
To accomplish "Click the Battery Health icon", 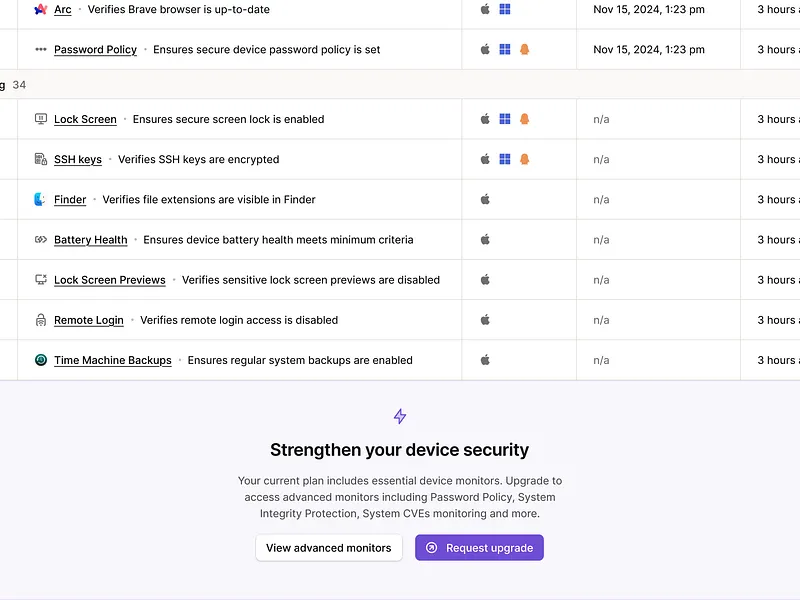I will 40,239.
